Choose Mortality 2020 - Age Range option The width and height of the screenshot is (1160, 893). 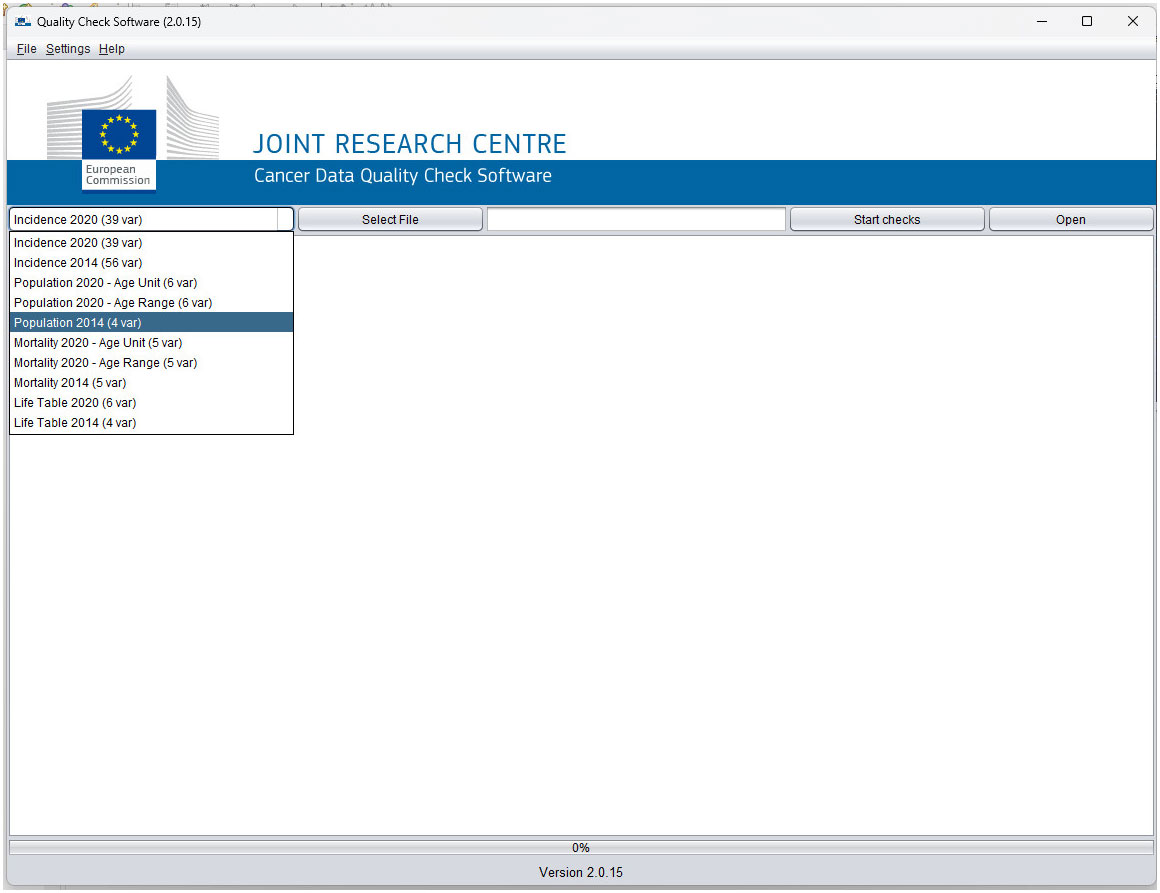click(151, 363)
